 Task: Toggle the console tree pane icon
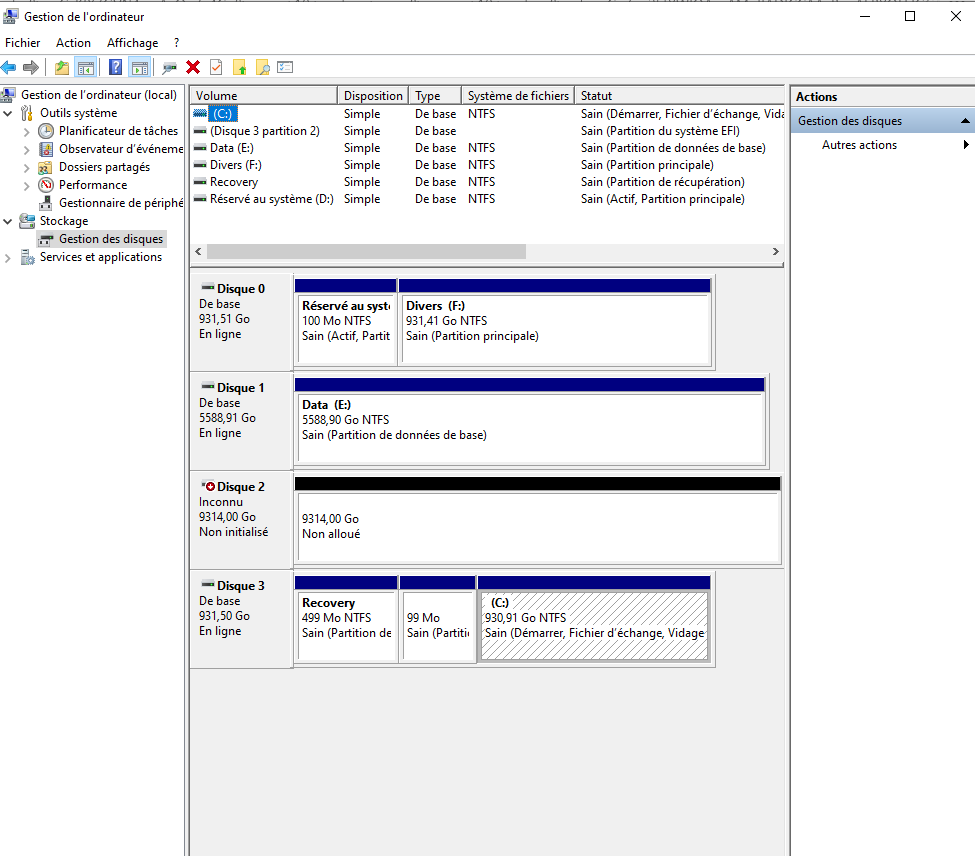pos(86,67)
